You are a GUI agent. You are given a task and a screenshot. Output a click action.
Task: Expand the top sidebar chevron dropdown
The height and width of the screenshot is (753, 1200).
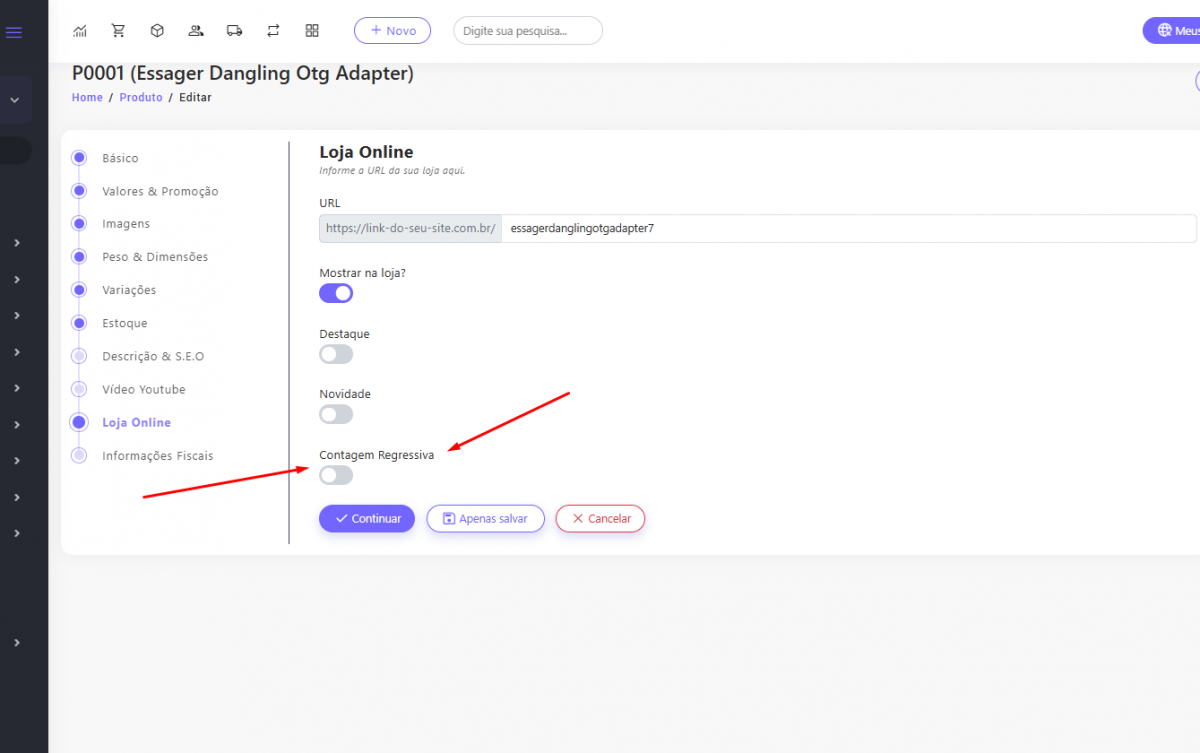tap(15, 100)
